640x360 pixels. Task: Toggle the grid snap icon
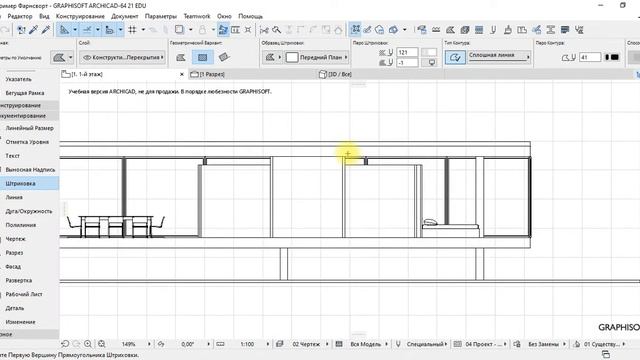(x=132, y=30)
